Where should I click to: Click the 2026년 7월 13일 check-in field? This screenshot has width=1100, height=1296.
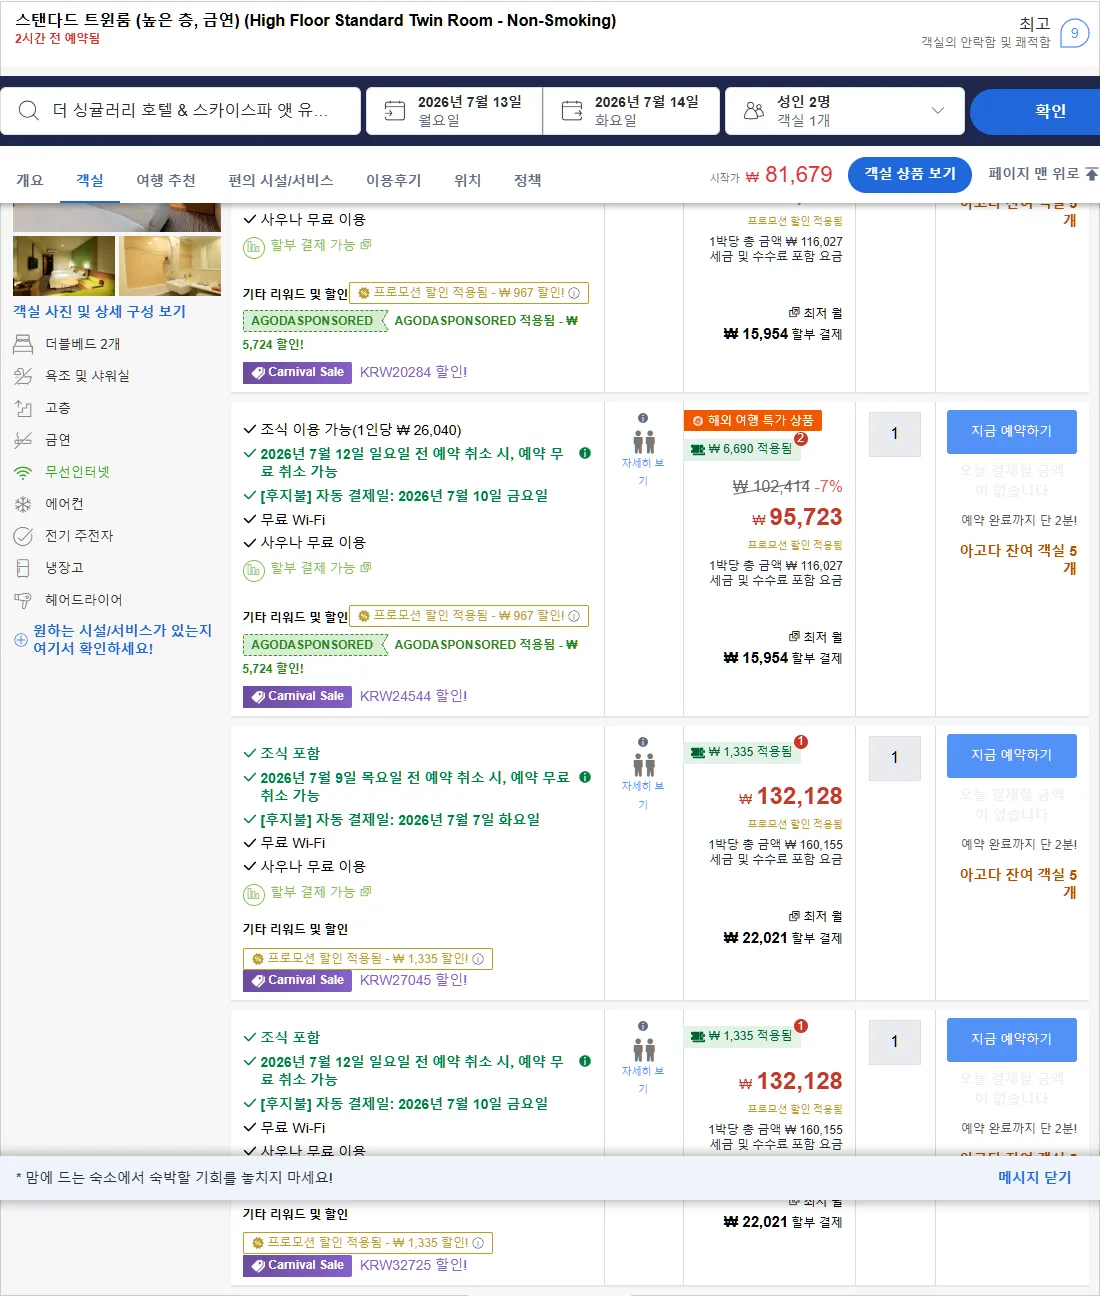click(x=455, y=111)
